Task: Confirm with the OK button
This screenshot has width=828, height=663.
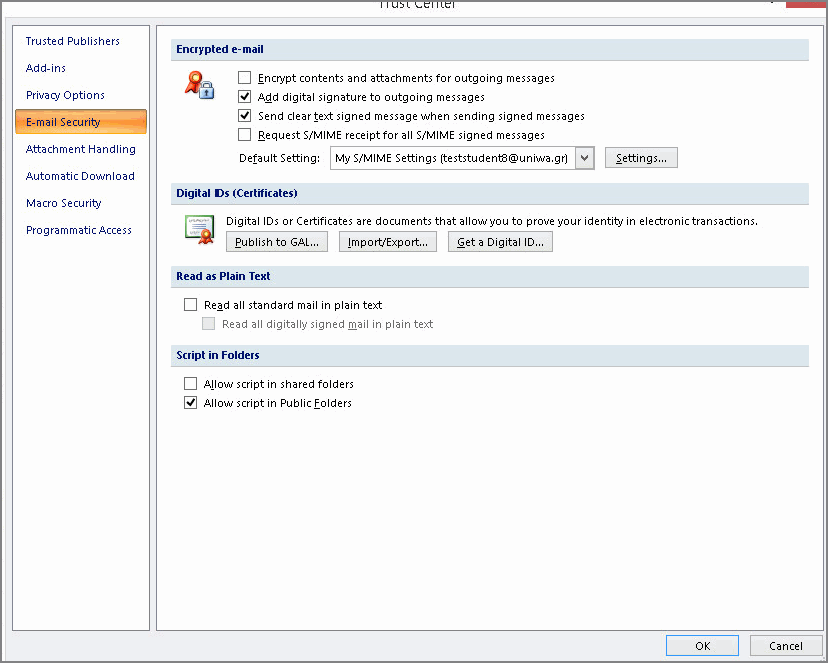Action: click(702, 646)
